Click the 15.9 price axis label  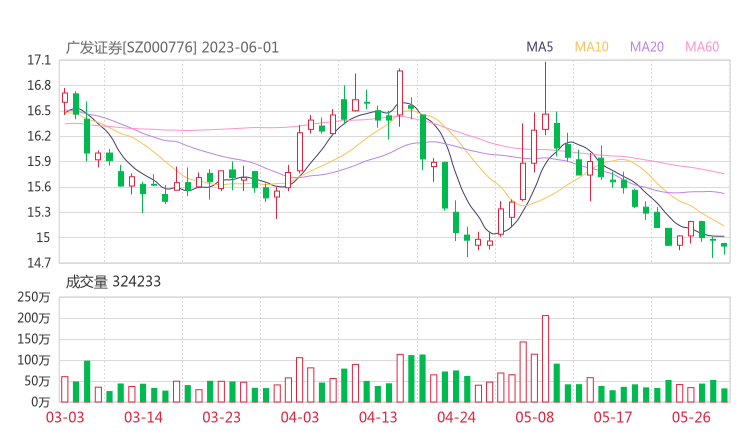39,162
